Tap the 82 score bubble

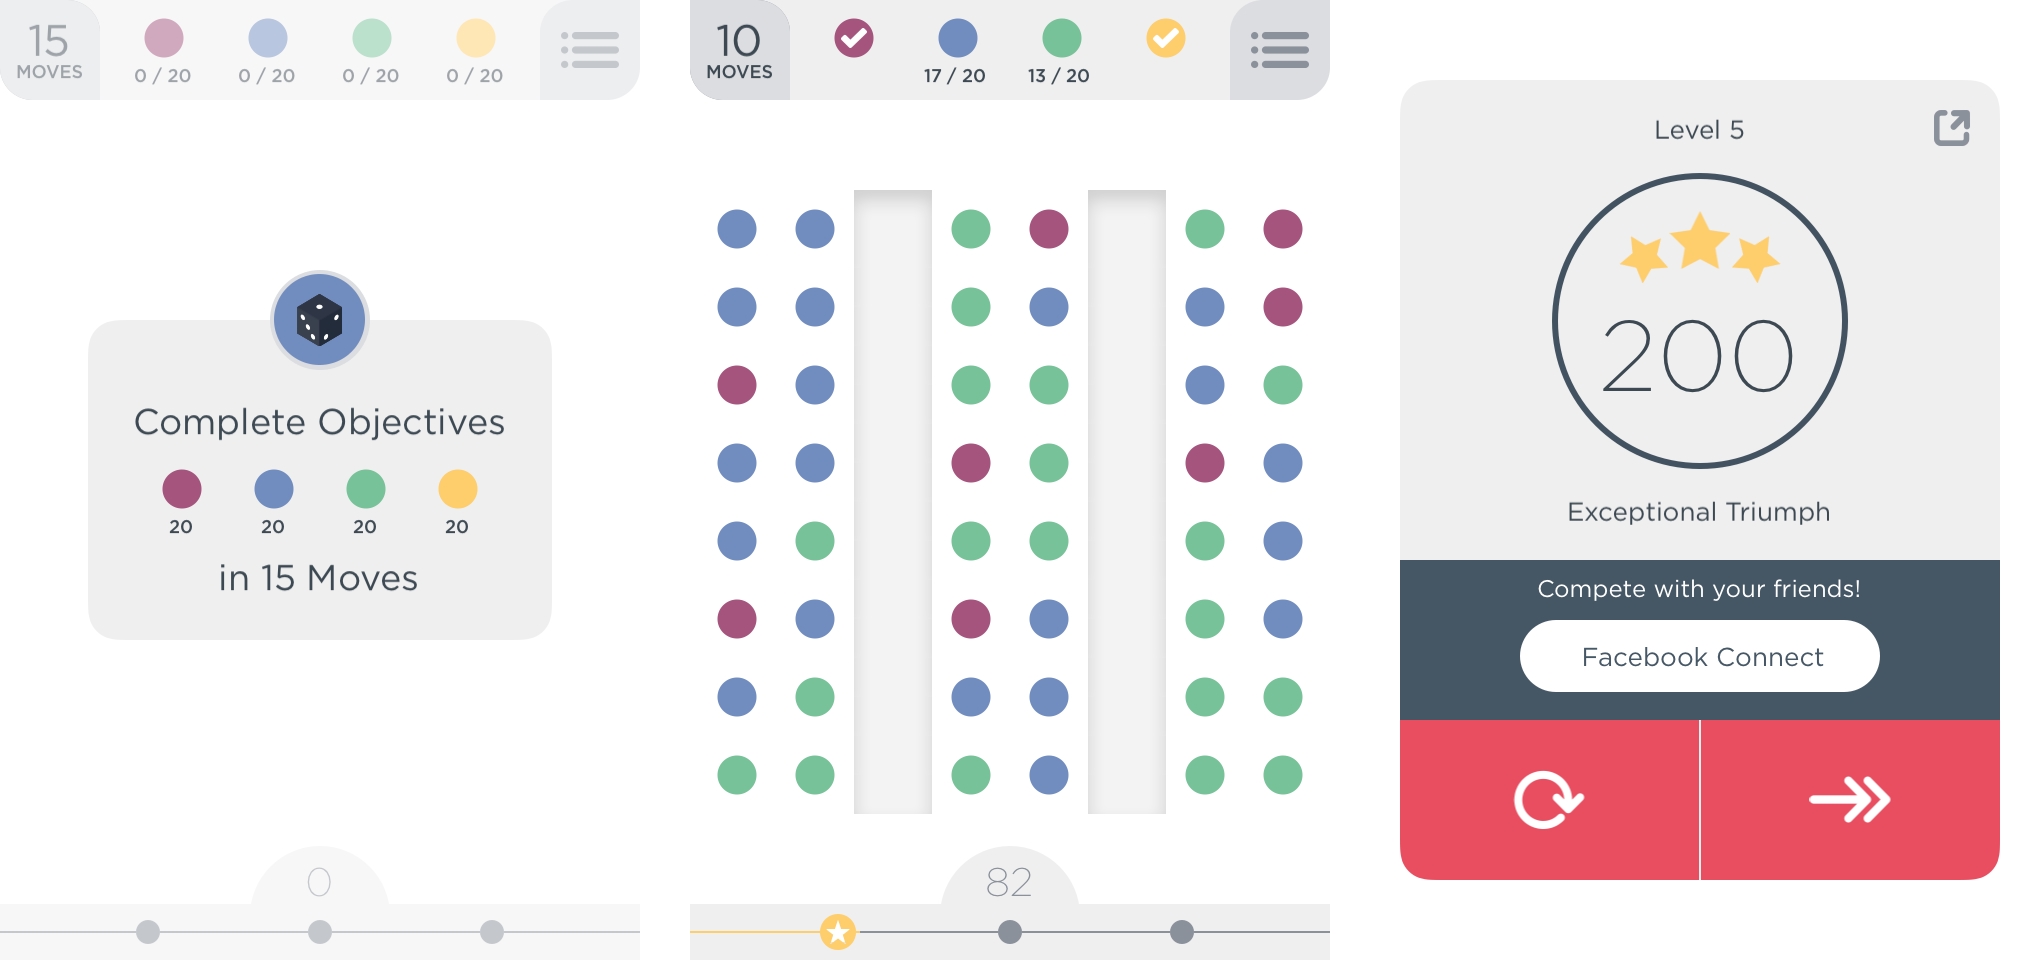click(x=1009, y=880)
